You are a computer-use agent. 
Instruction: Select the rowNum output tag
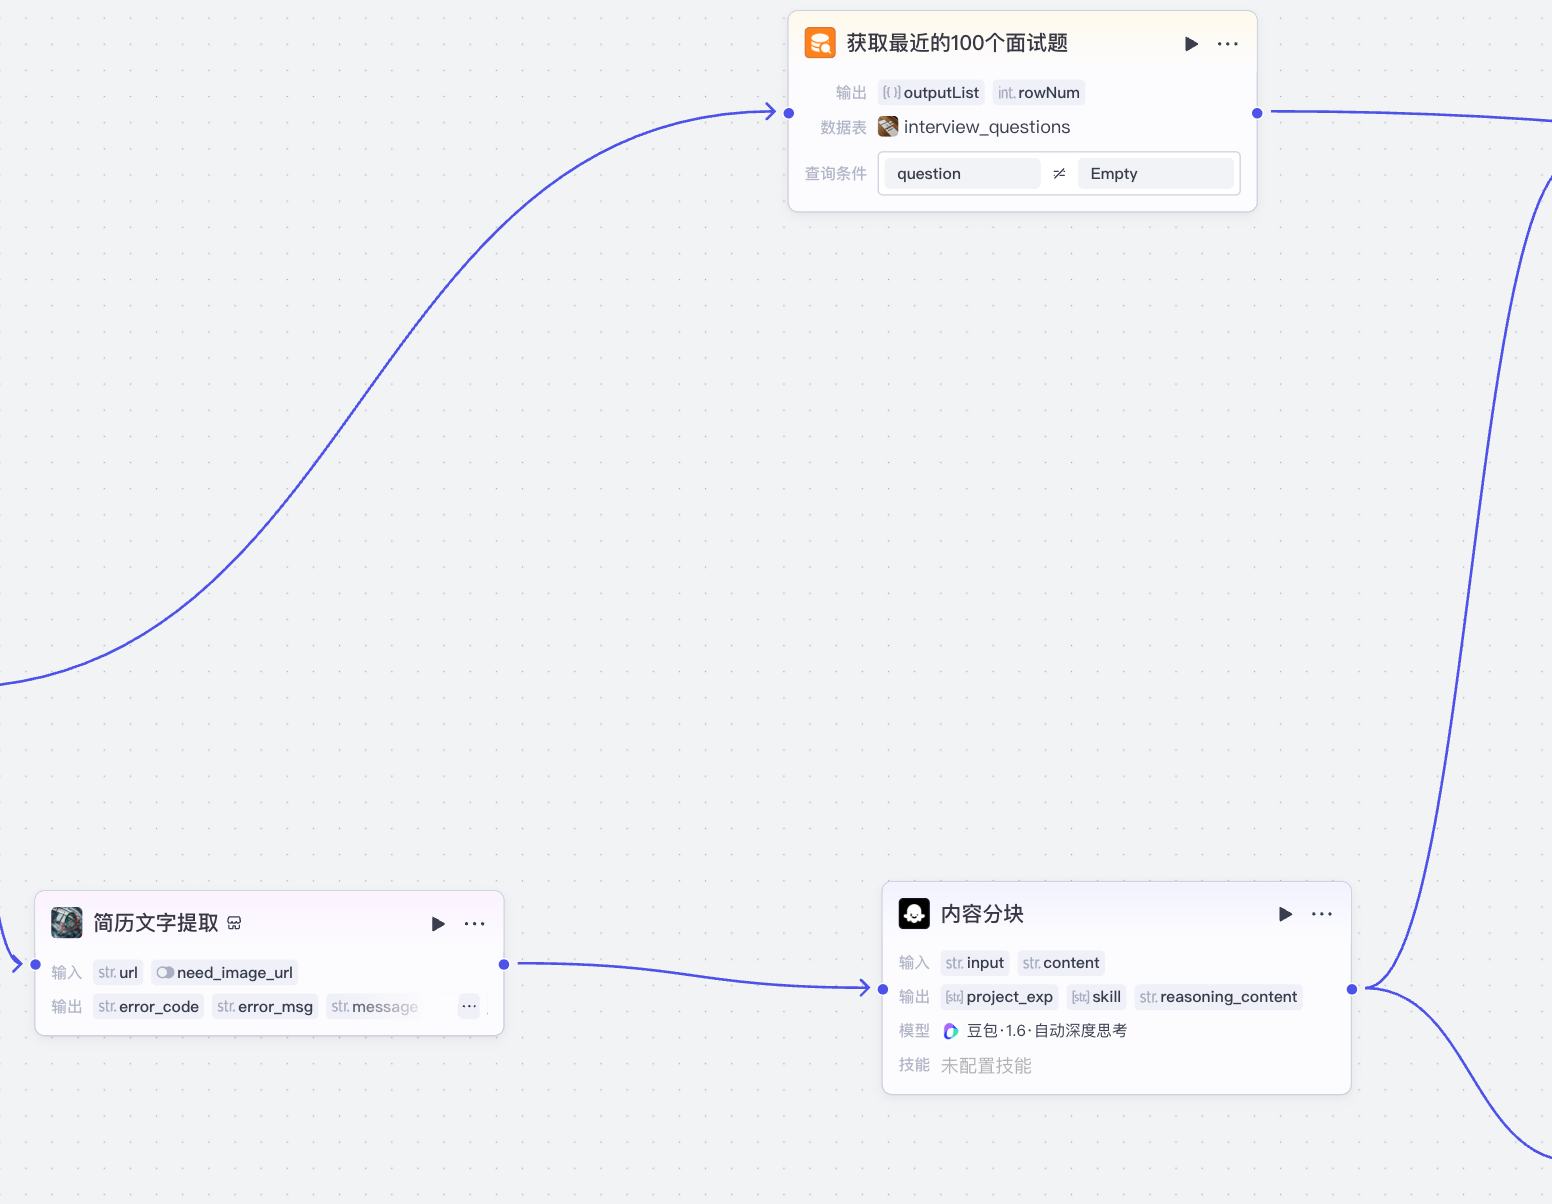tap(1039, 93)
